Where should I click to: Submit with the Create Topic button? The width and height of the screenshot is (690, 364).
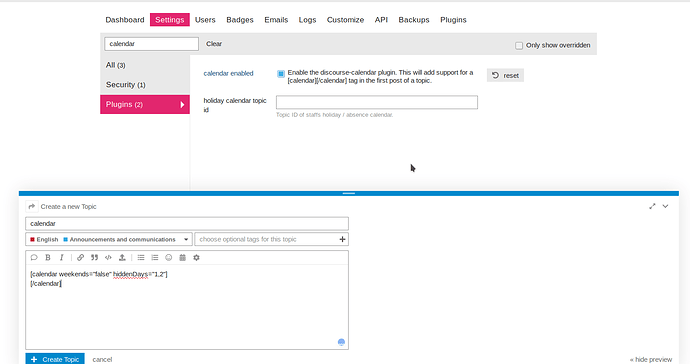[x=55, y=359]
